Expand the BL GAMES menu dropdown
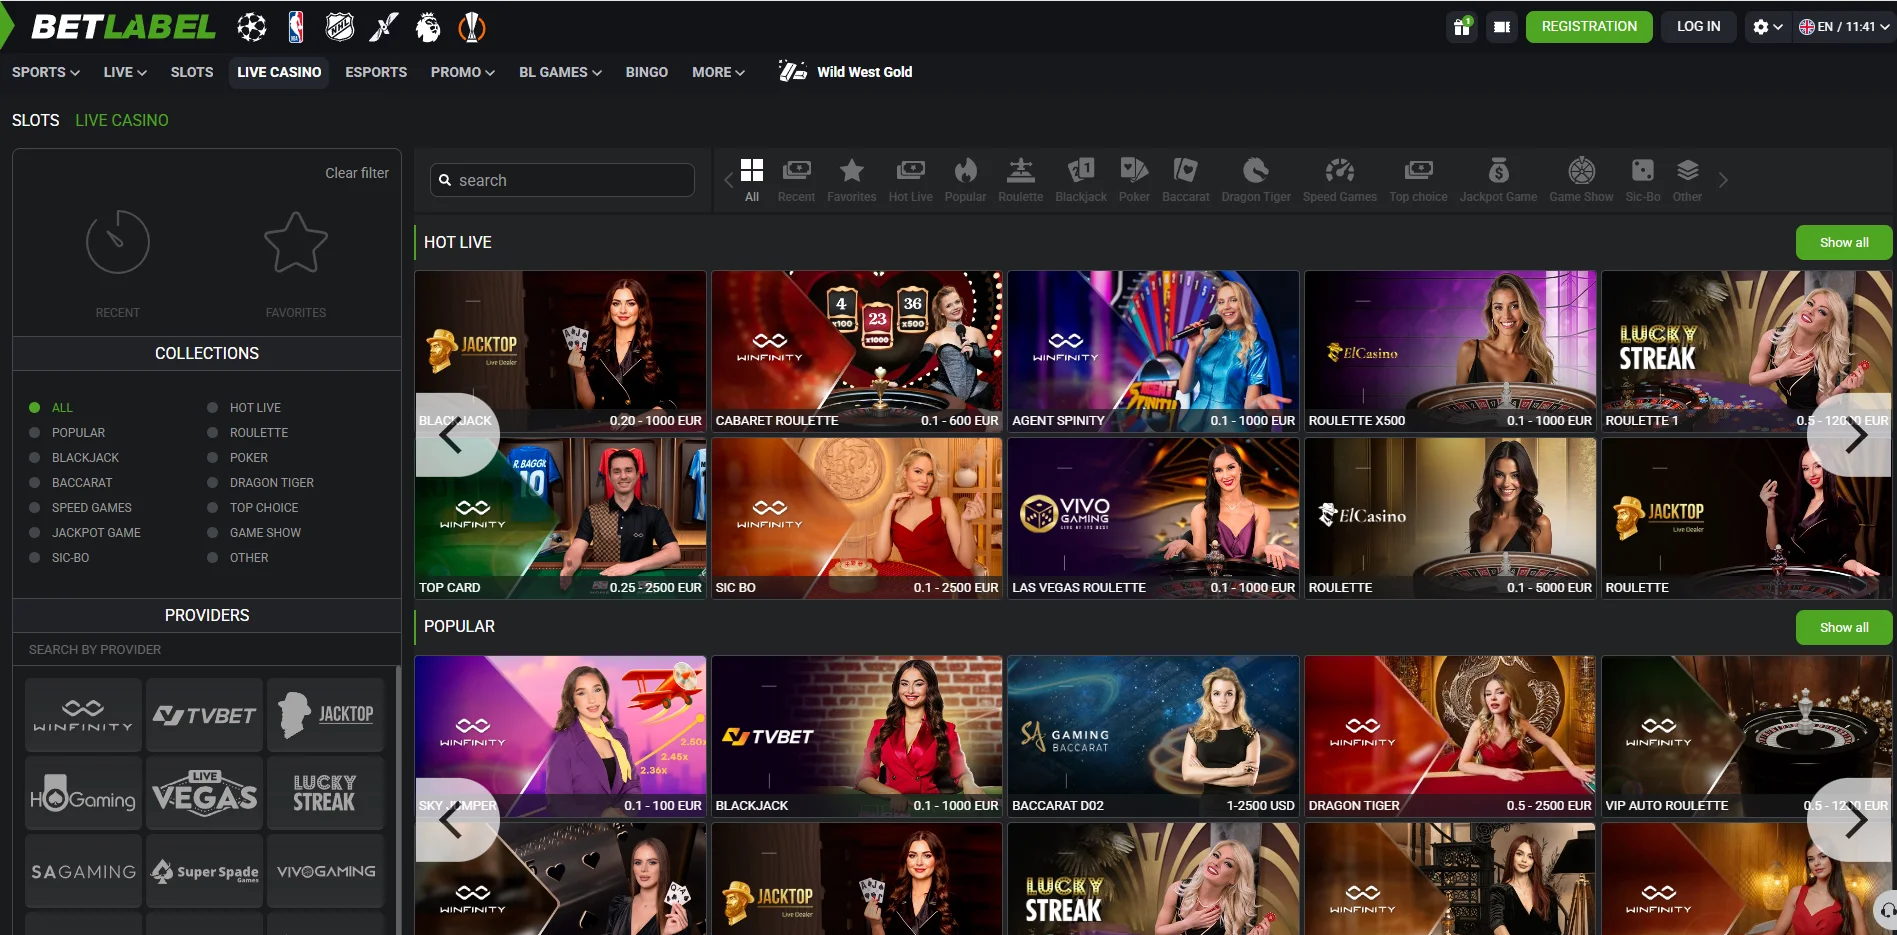 pyautogui.click(x=560, y=72)
